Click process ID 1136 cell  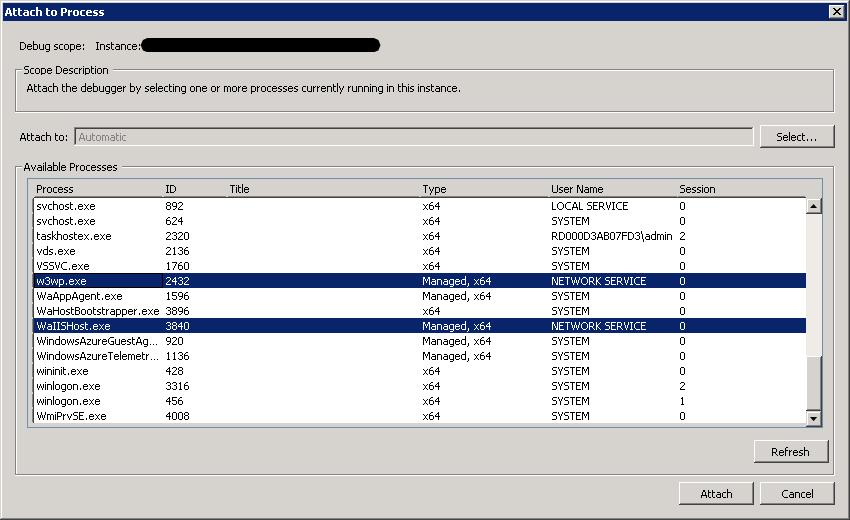click(177, 356)
